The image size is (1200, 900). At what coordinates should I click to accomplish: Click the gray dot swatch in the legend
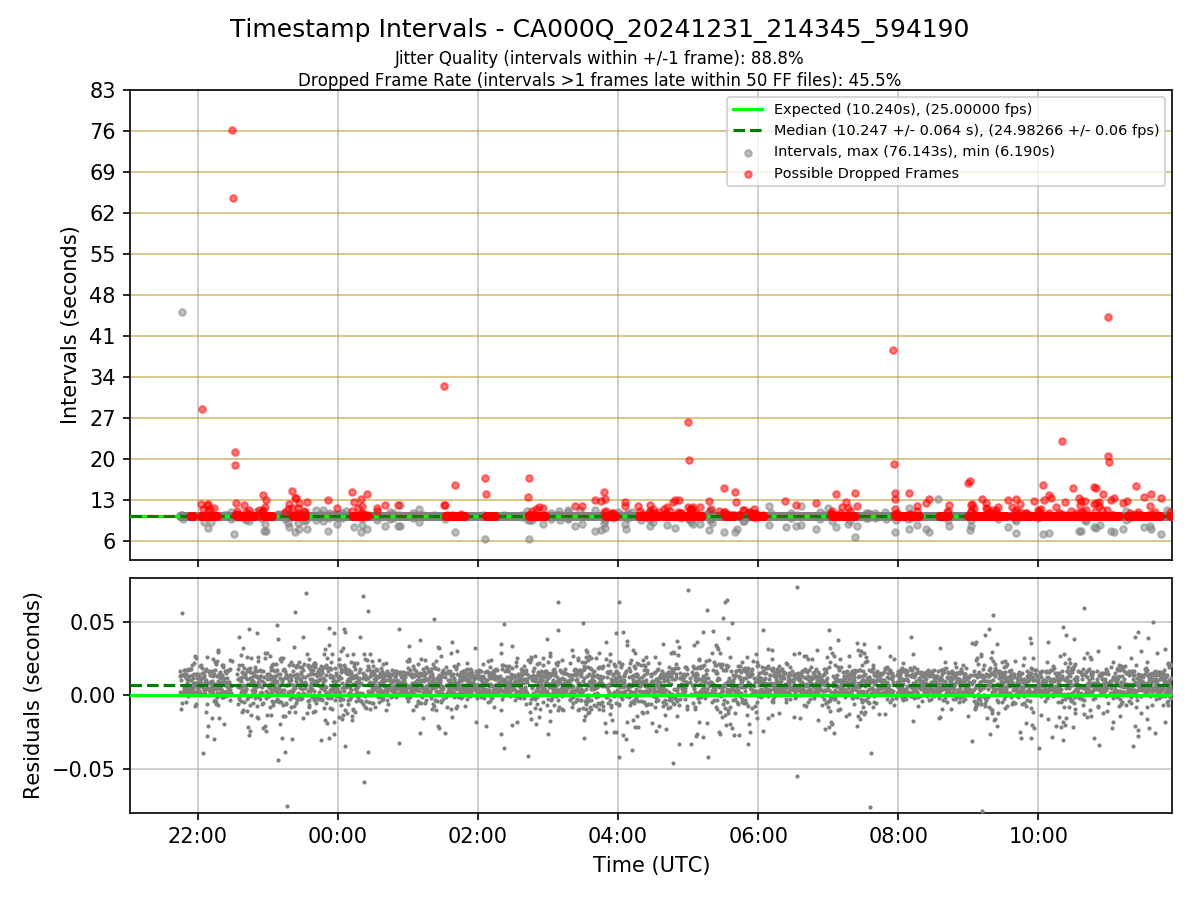(748, 152)
